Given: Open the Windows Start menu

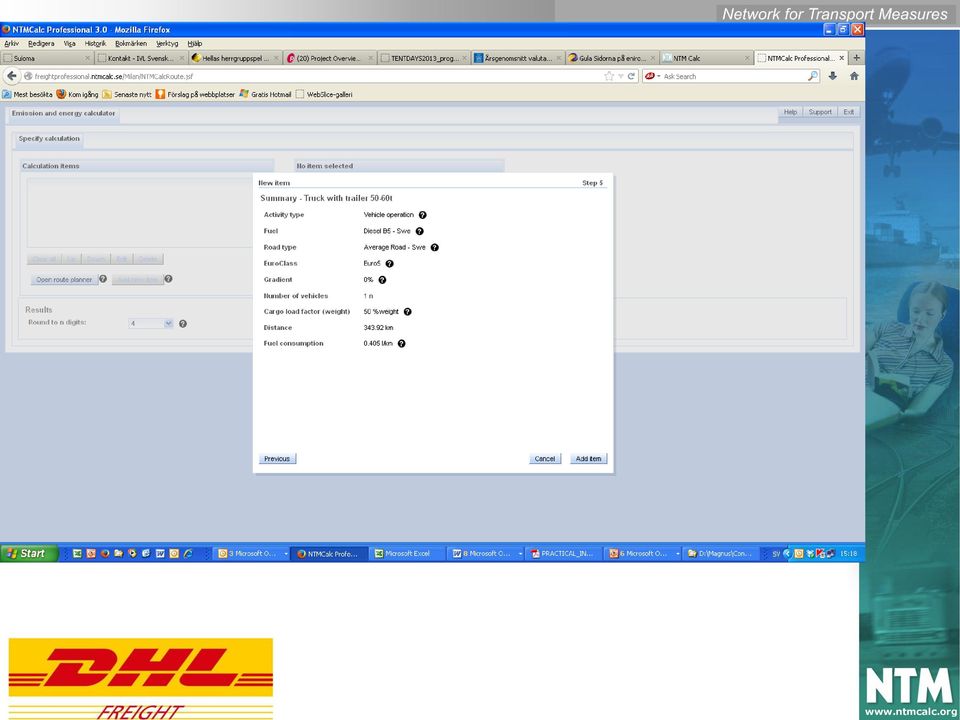Looking at the screenshot, I should (27, 553).
